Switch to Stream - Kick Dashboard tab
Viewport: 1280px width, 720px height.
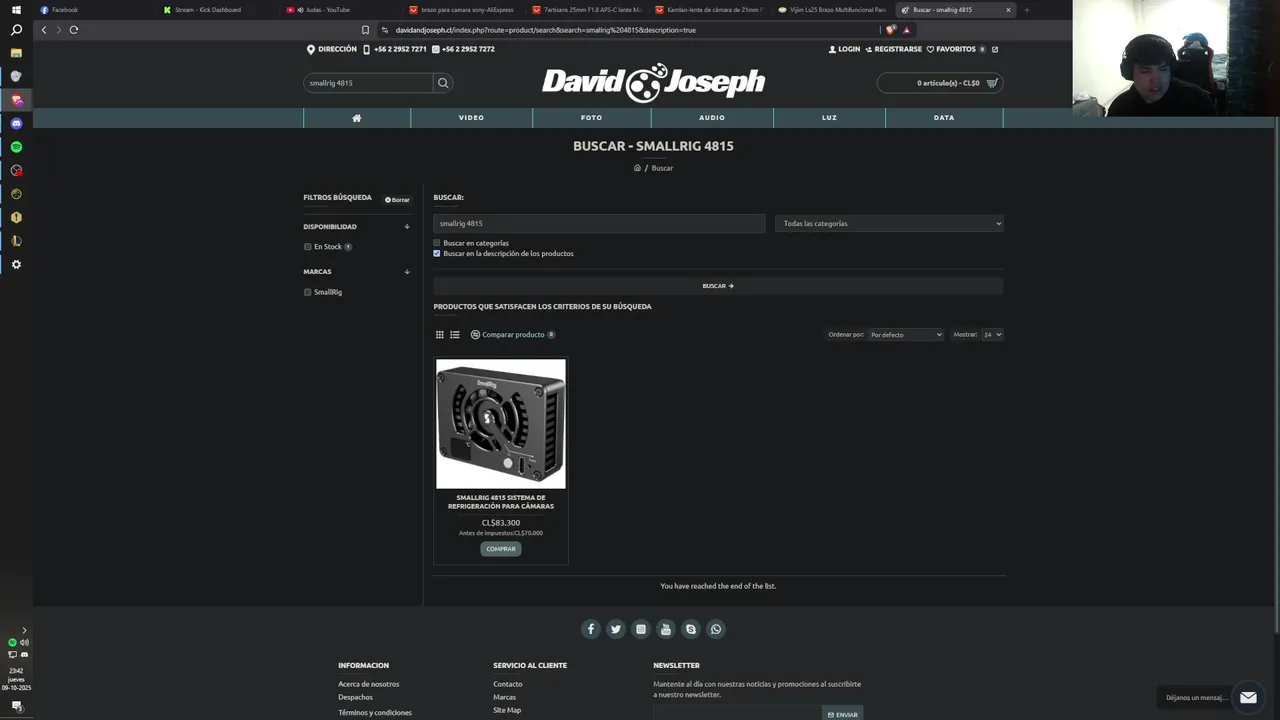(x=215, y=10)
